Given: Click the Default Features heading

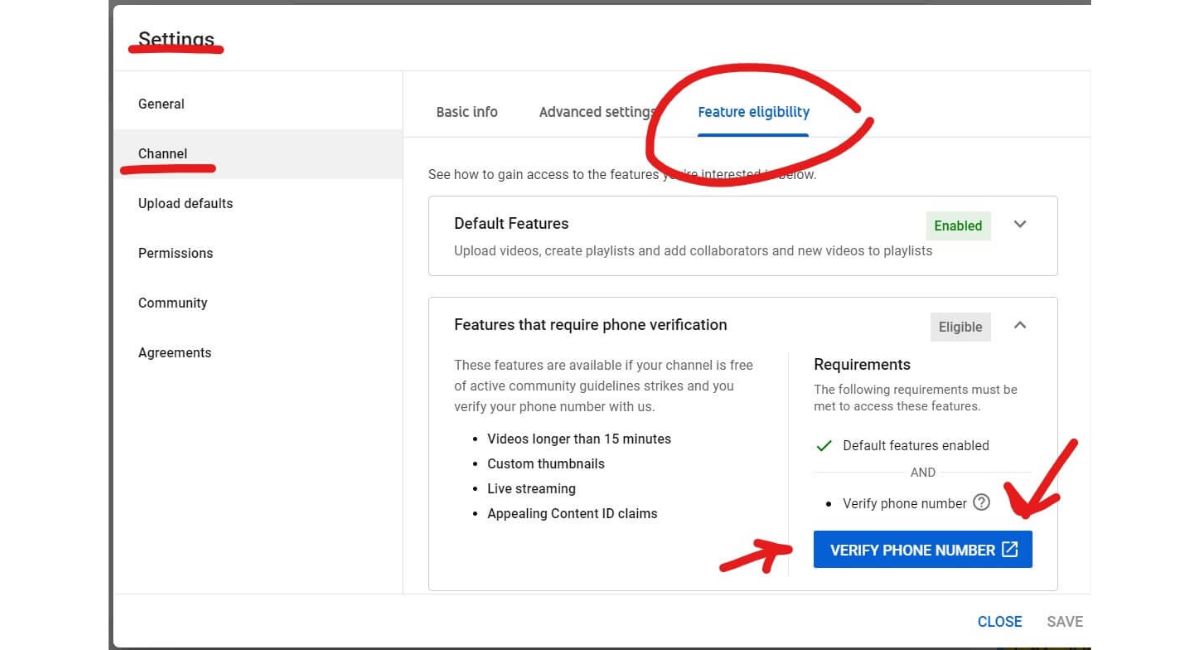Looking at the screenshot, I should tap(511, 224).
